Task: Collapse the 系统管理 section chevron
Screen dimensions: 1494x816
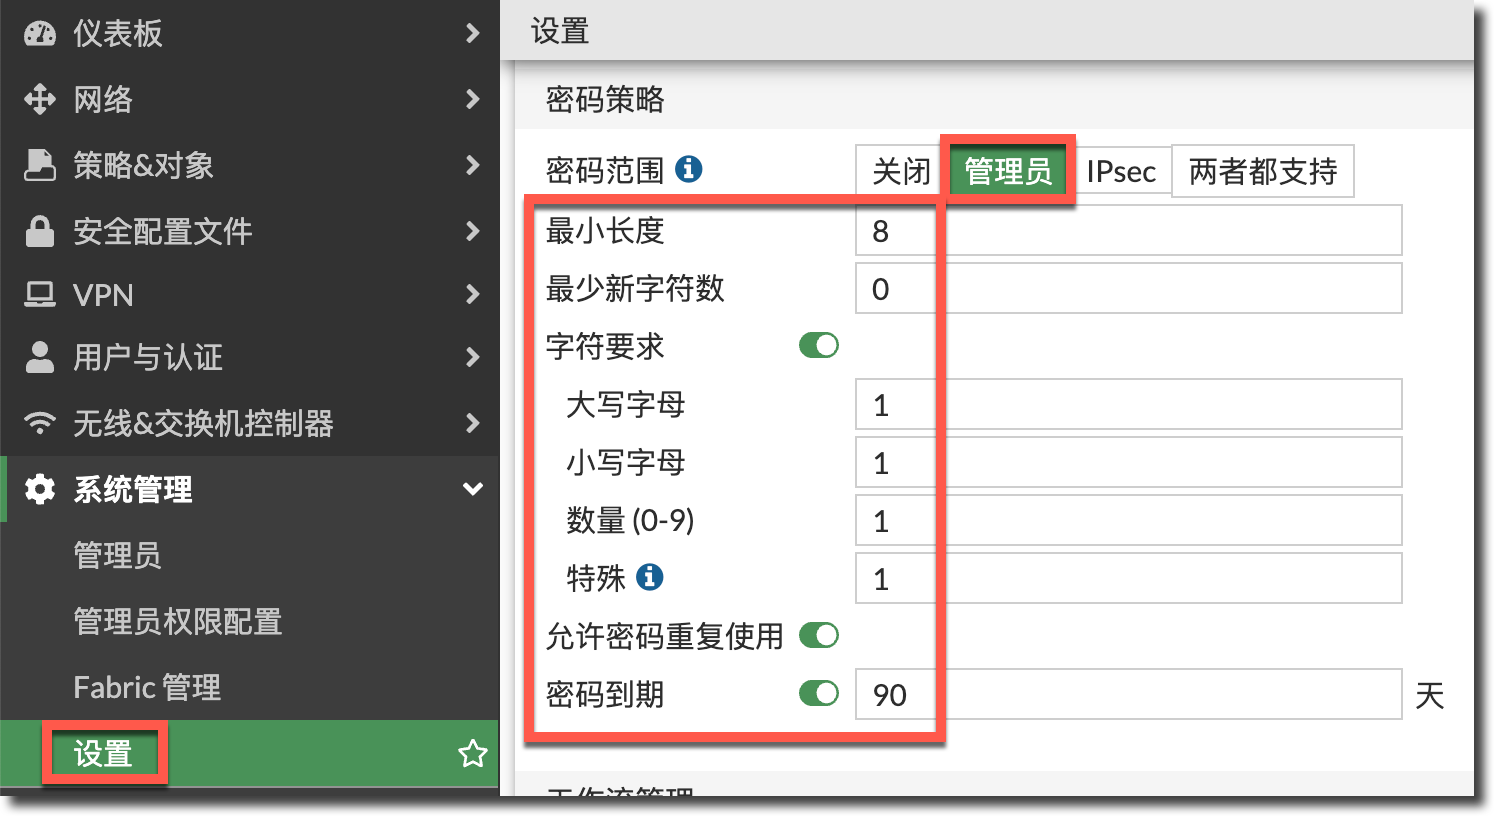Action: coord(472,489)
